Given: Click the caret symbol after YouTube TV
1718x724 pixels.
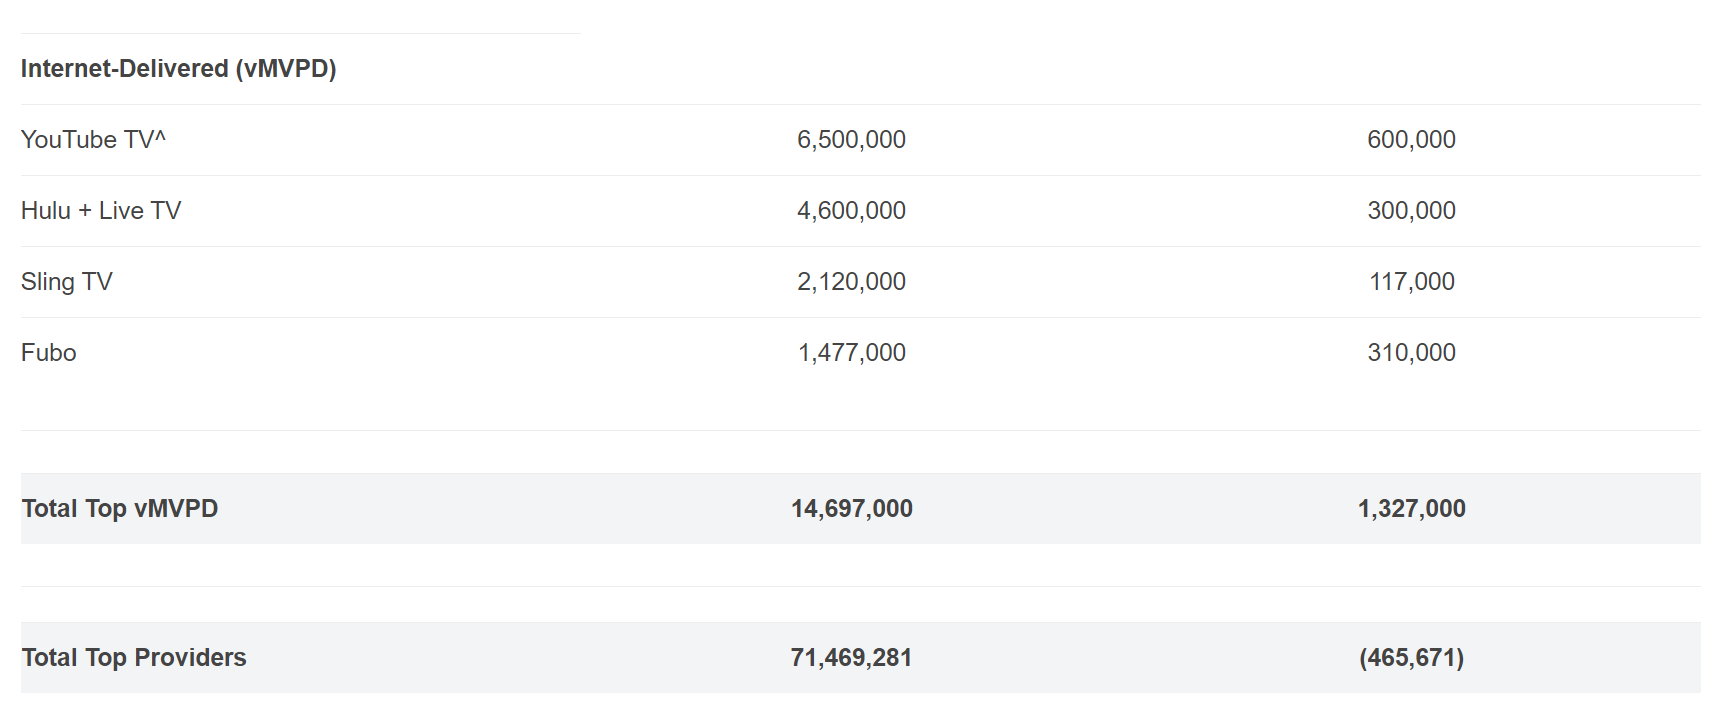Looking at the screenshot, I should (161, 135).
